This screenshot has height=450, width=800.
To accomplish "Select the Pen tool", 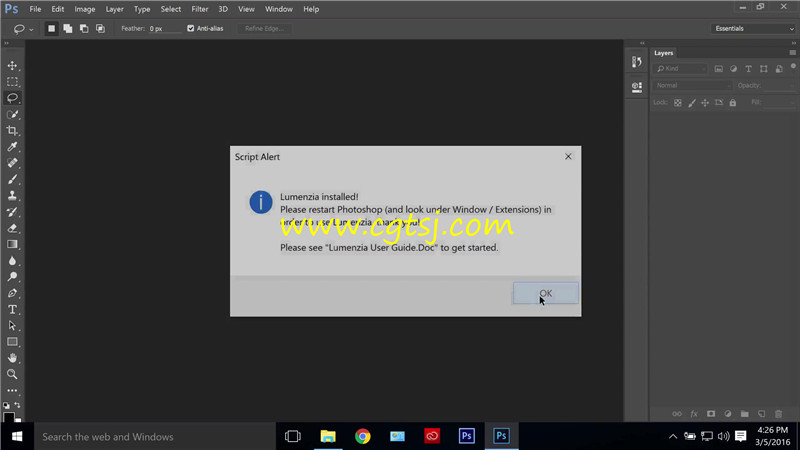I will click(12, 293).
